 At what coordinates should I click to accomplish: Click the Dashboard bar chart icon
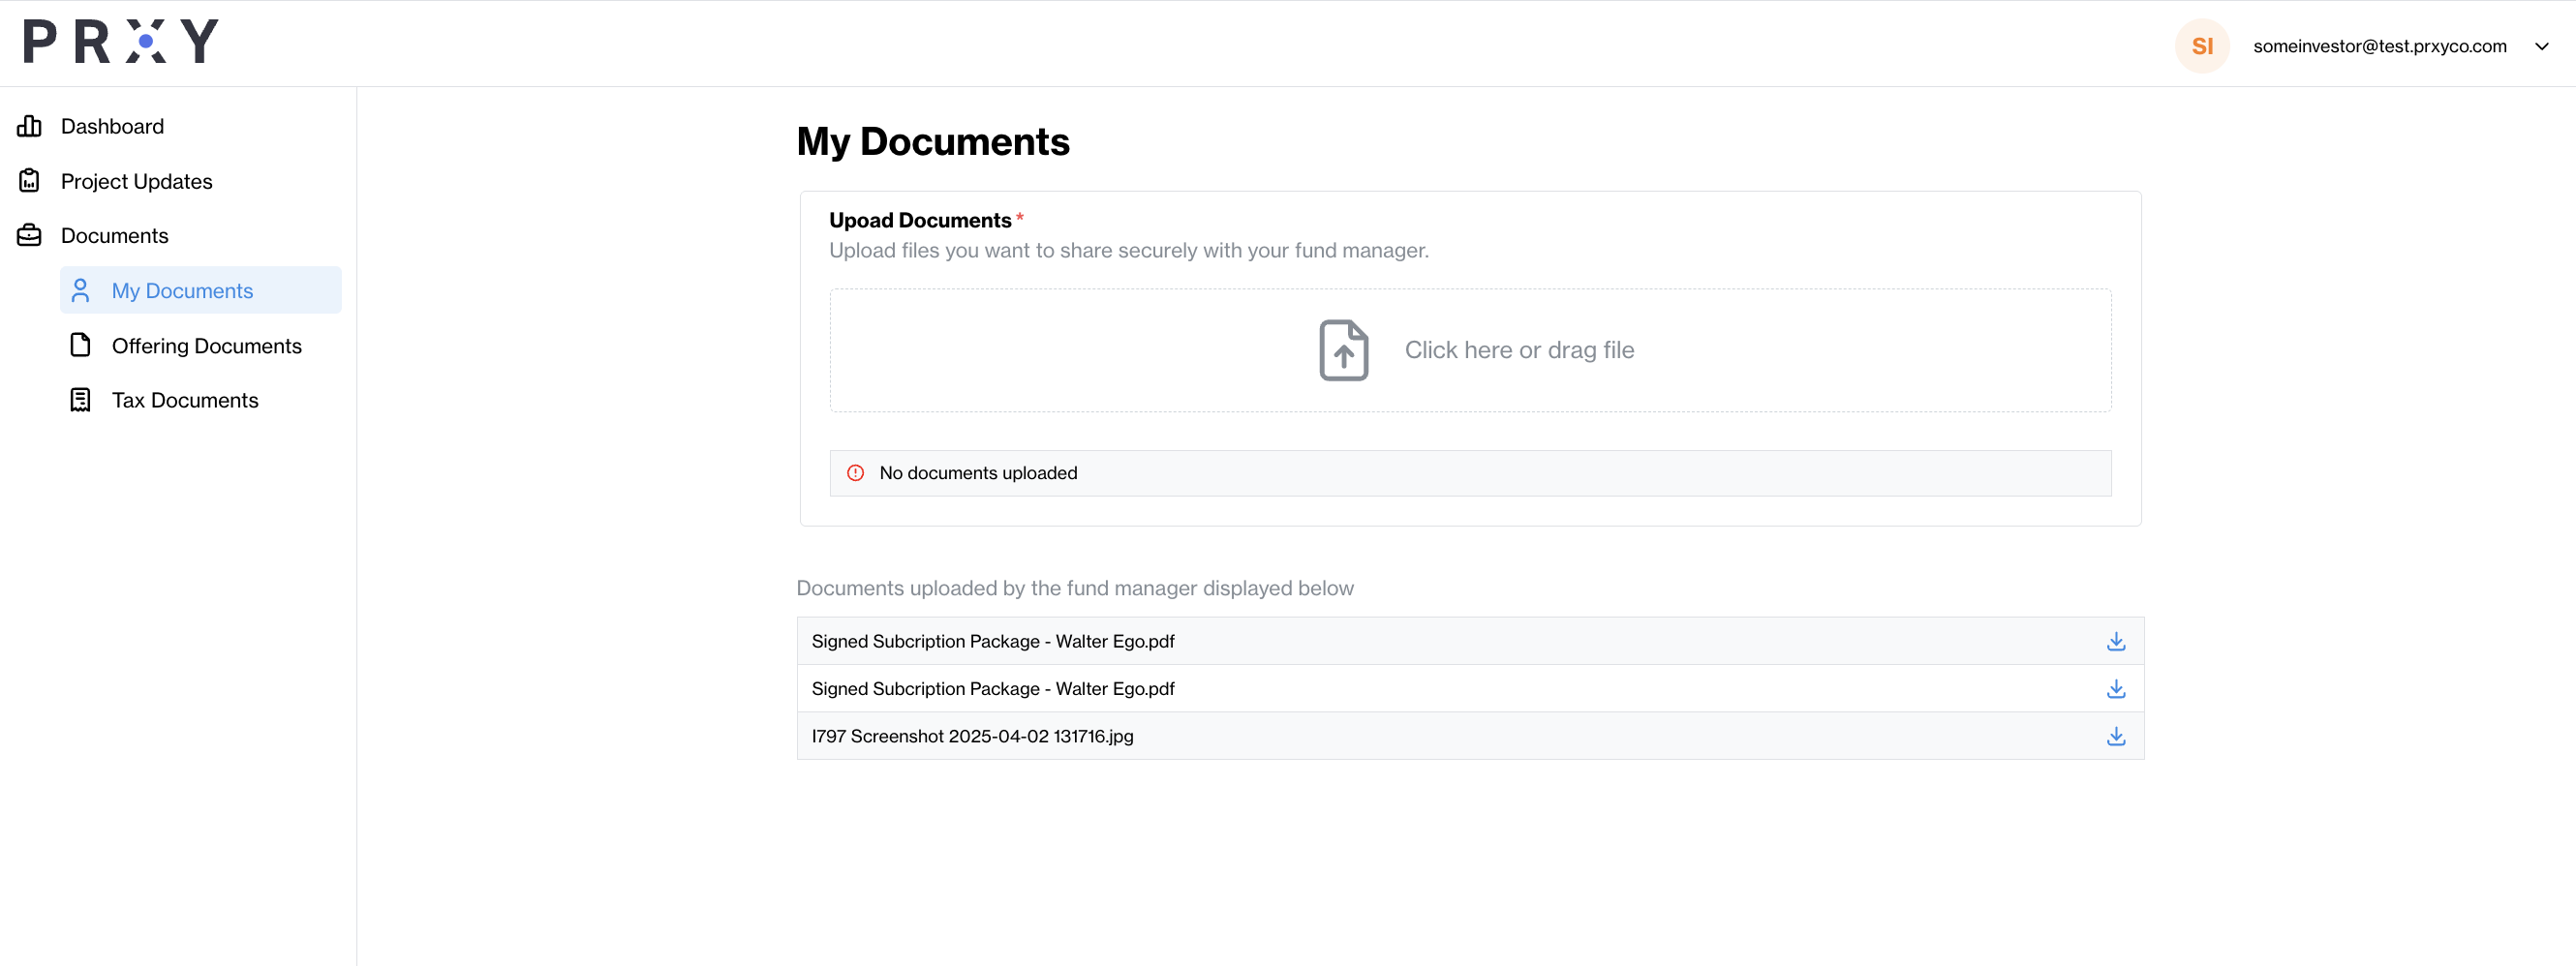coord(29,126)
